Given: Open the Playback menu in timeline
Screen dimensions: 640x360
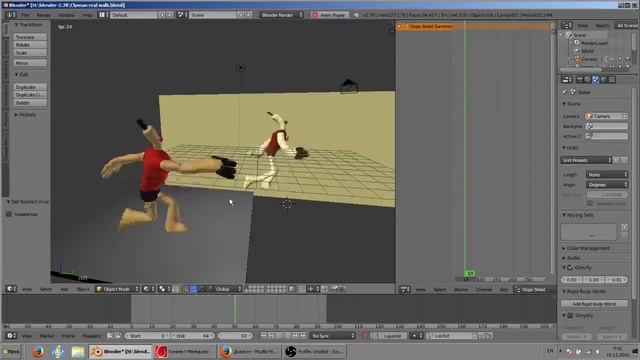Looking at the screenshot, I should 91,336.
